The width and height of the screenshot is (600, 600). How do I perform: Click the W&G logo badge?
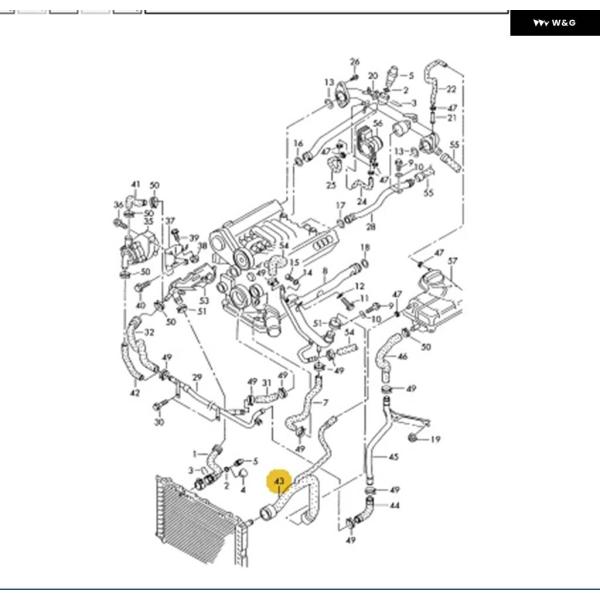(x=554, y=23)
